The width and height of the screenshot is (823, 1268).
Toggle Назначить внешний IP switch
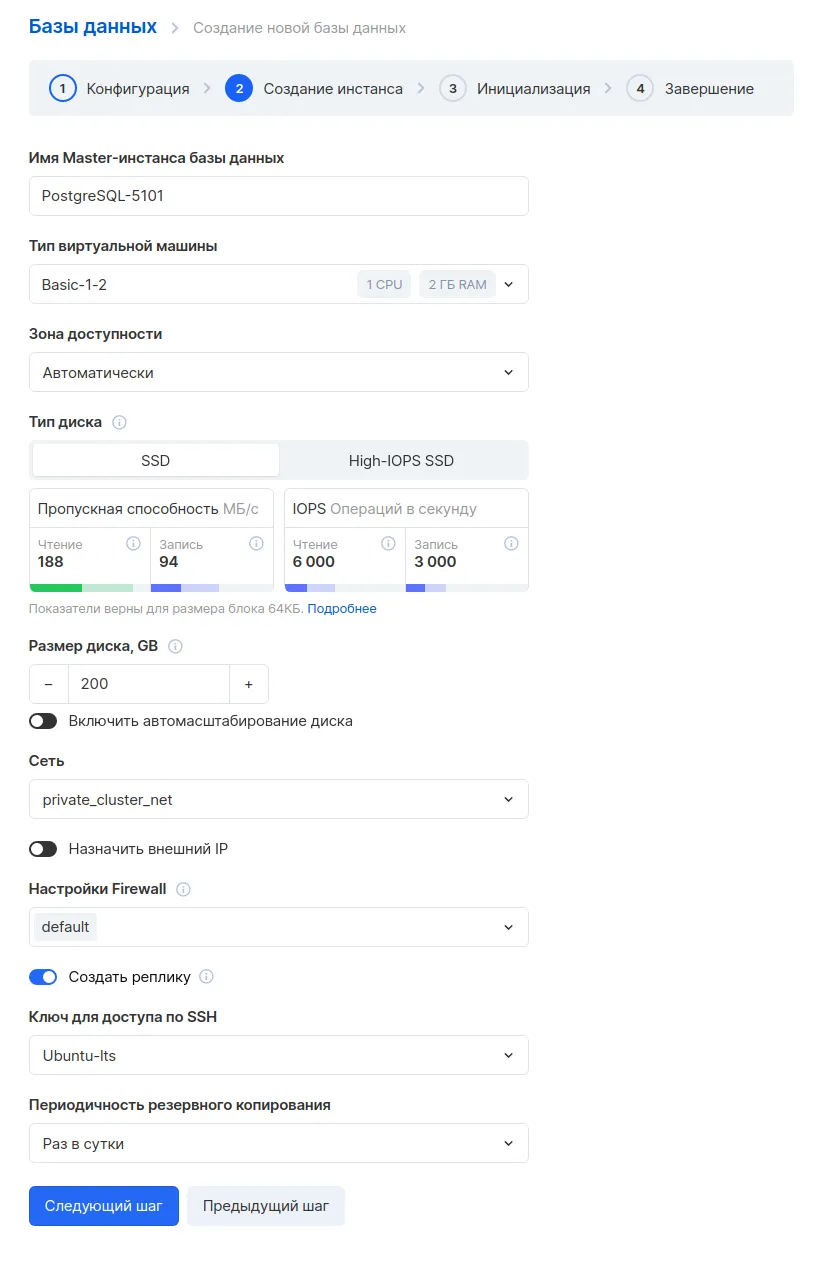tap(43, 849)
